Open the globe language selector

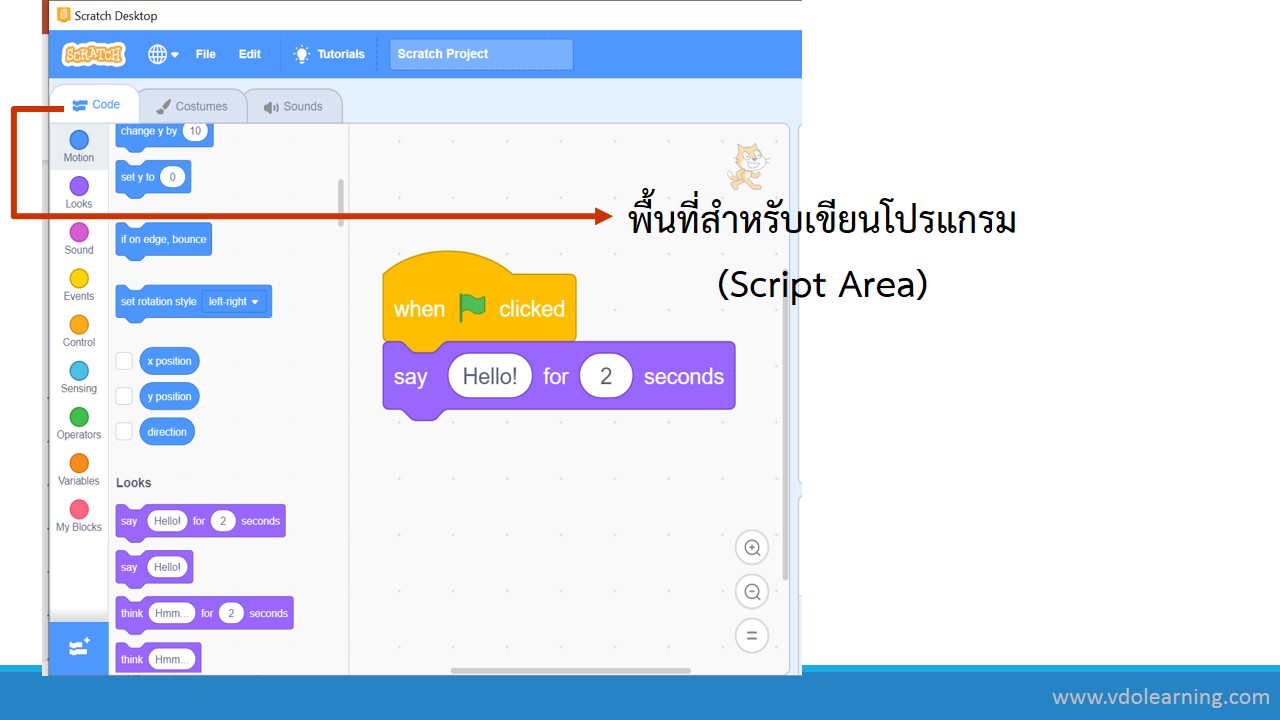162,54
